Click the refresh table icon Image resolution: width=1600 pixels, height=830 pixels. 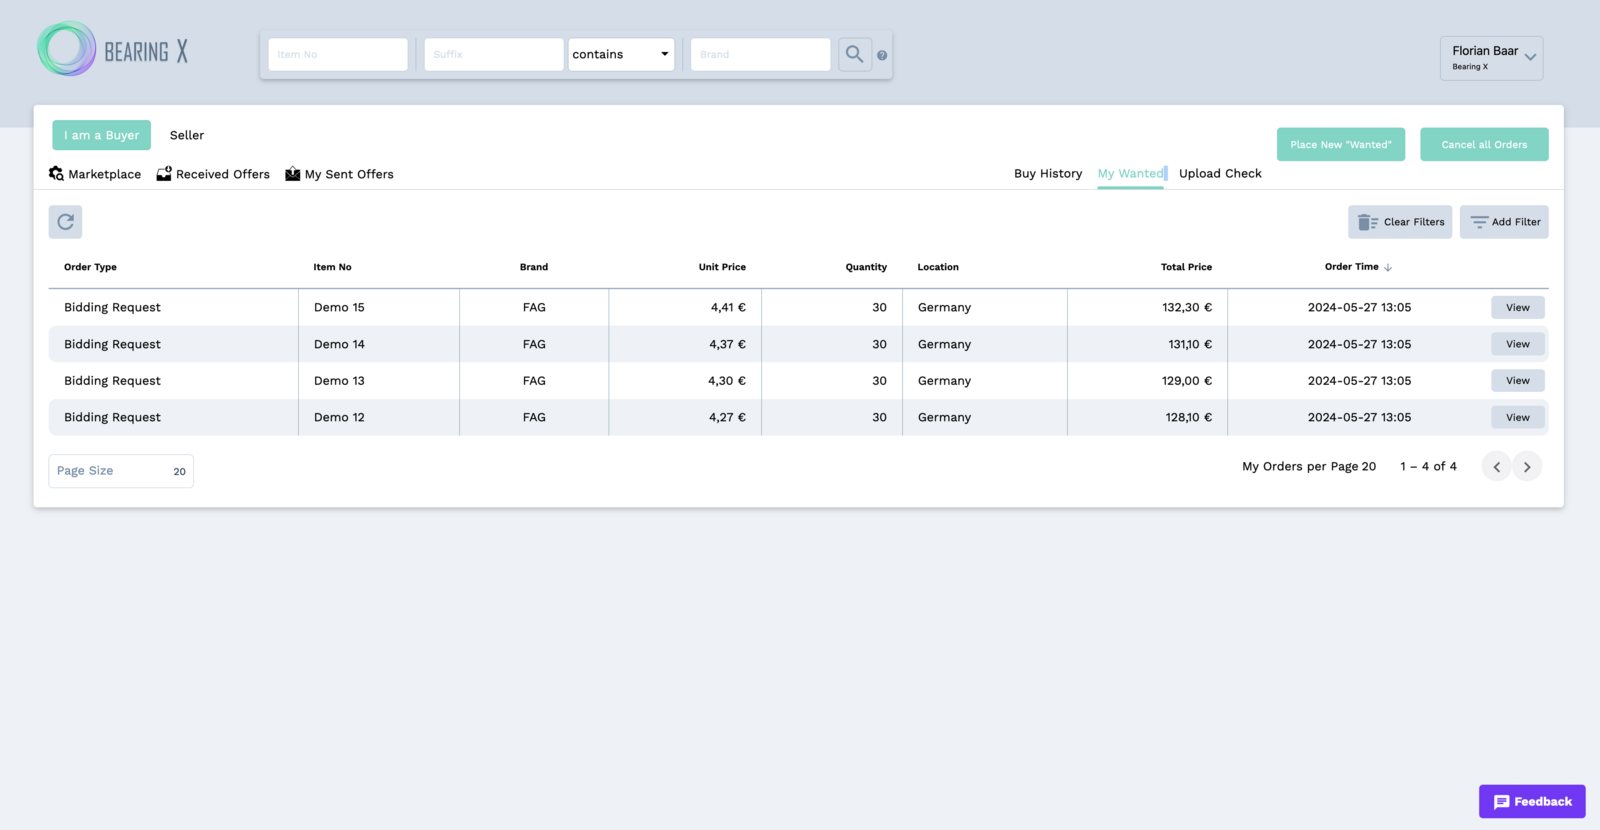tap(66, 222)
